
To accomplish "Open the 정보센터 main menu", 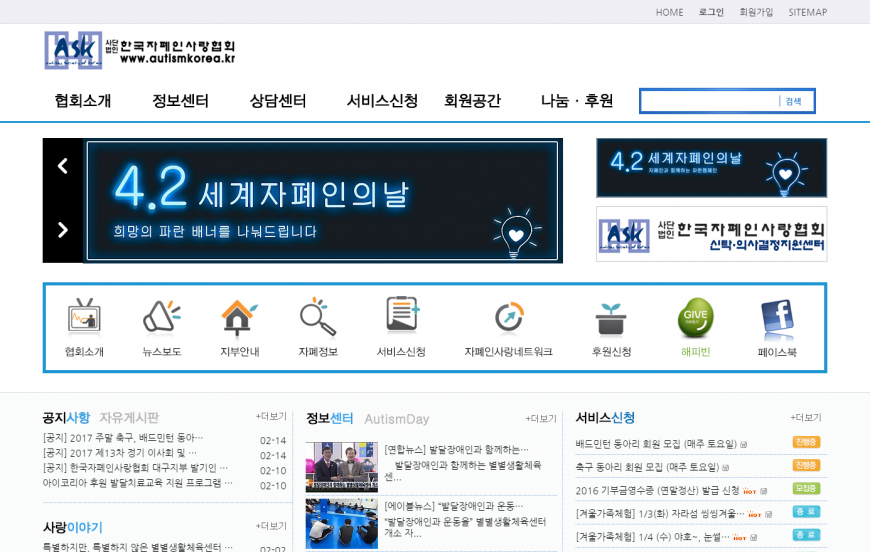I will point(180,101).
